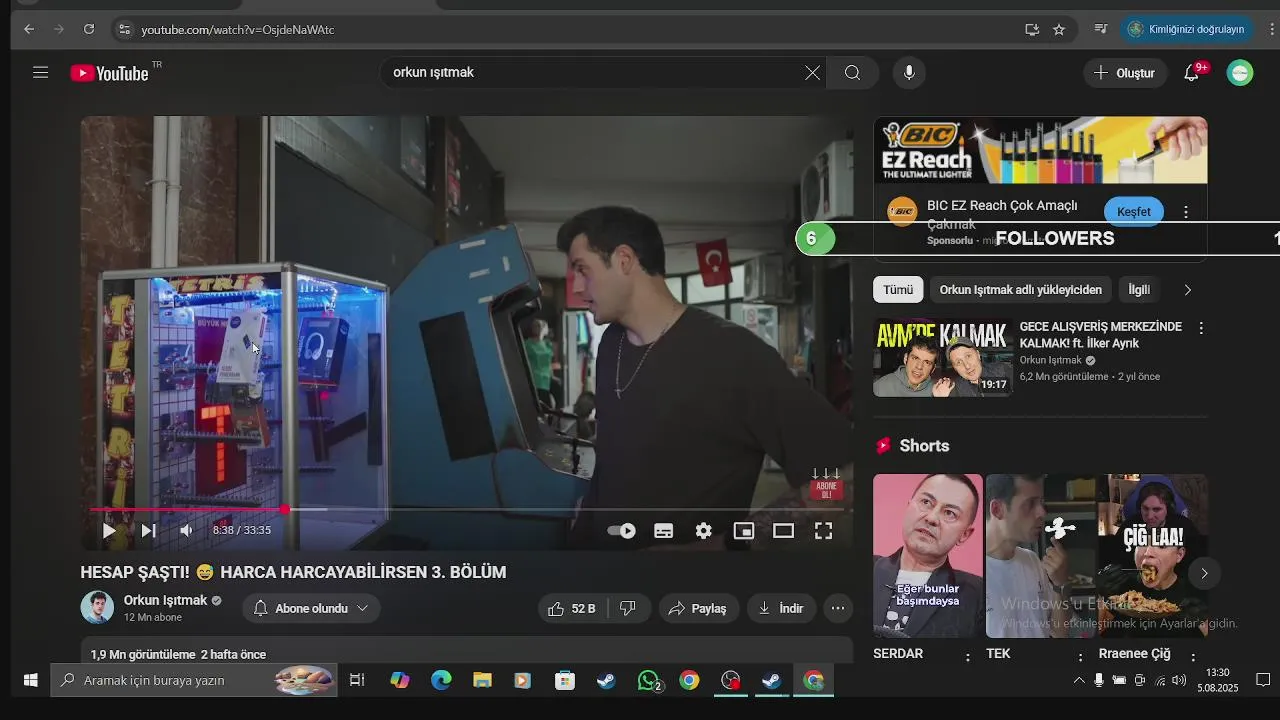
Task: Click the Windows taskbar search box
Action: [x=193, y=680]
